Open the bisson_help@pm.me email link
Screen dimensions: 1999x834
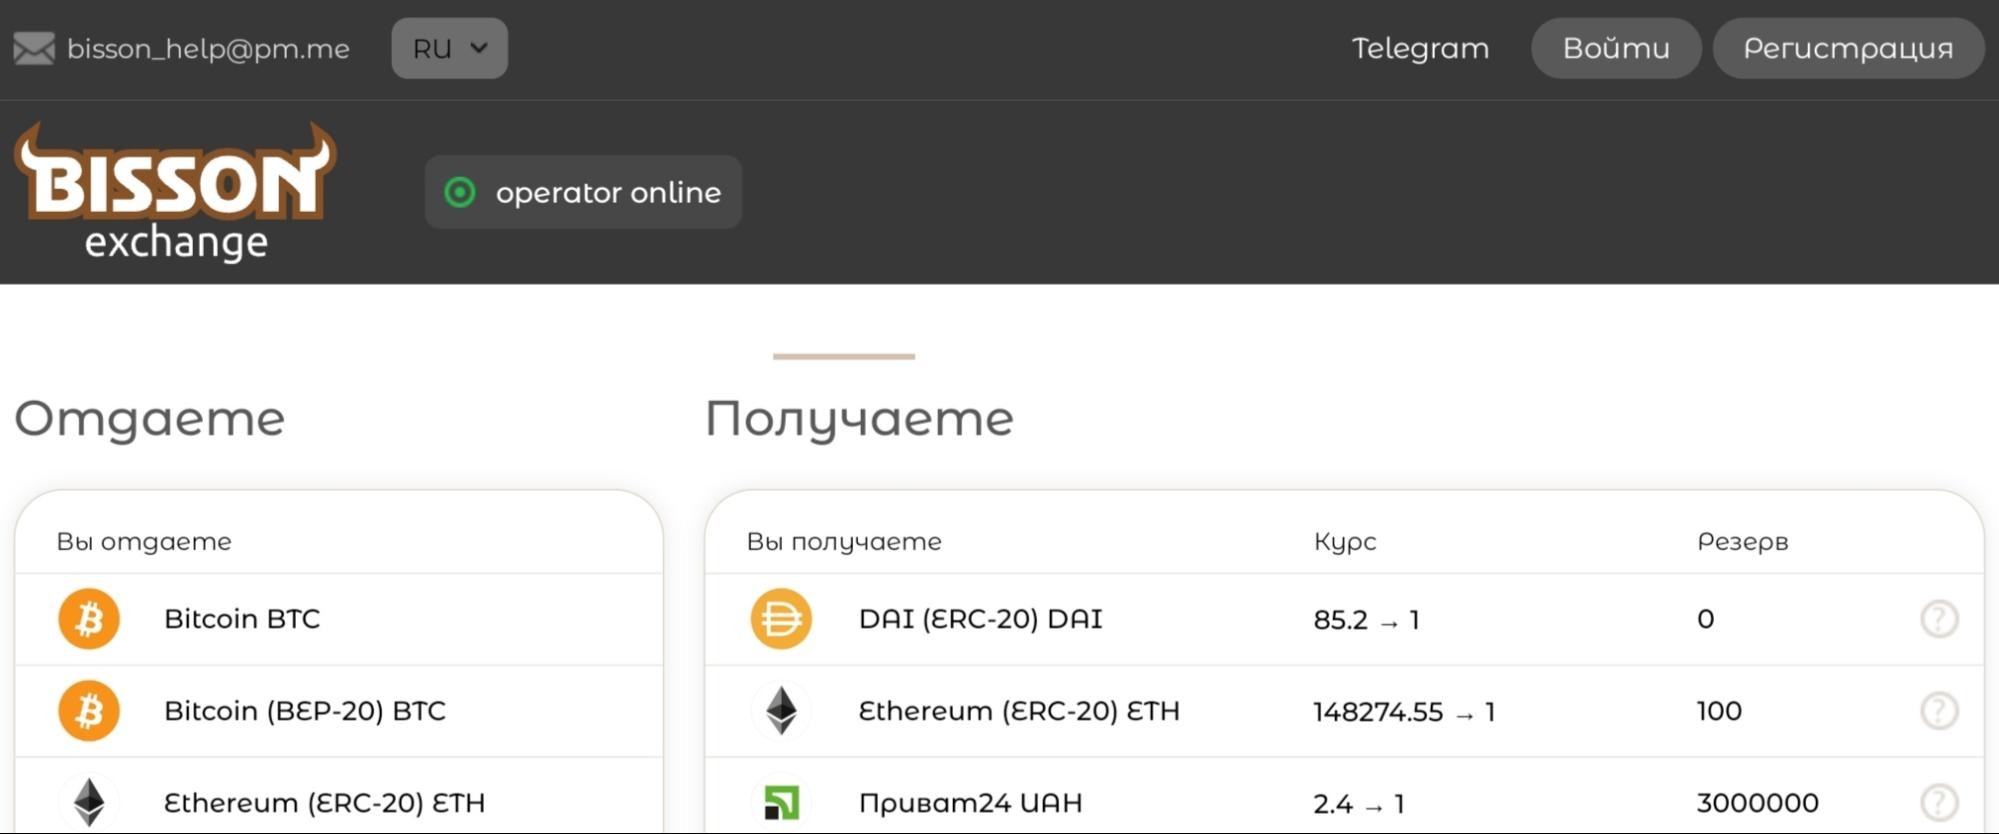click(208, 48)
